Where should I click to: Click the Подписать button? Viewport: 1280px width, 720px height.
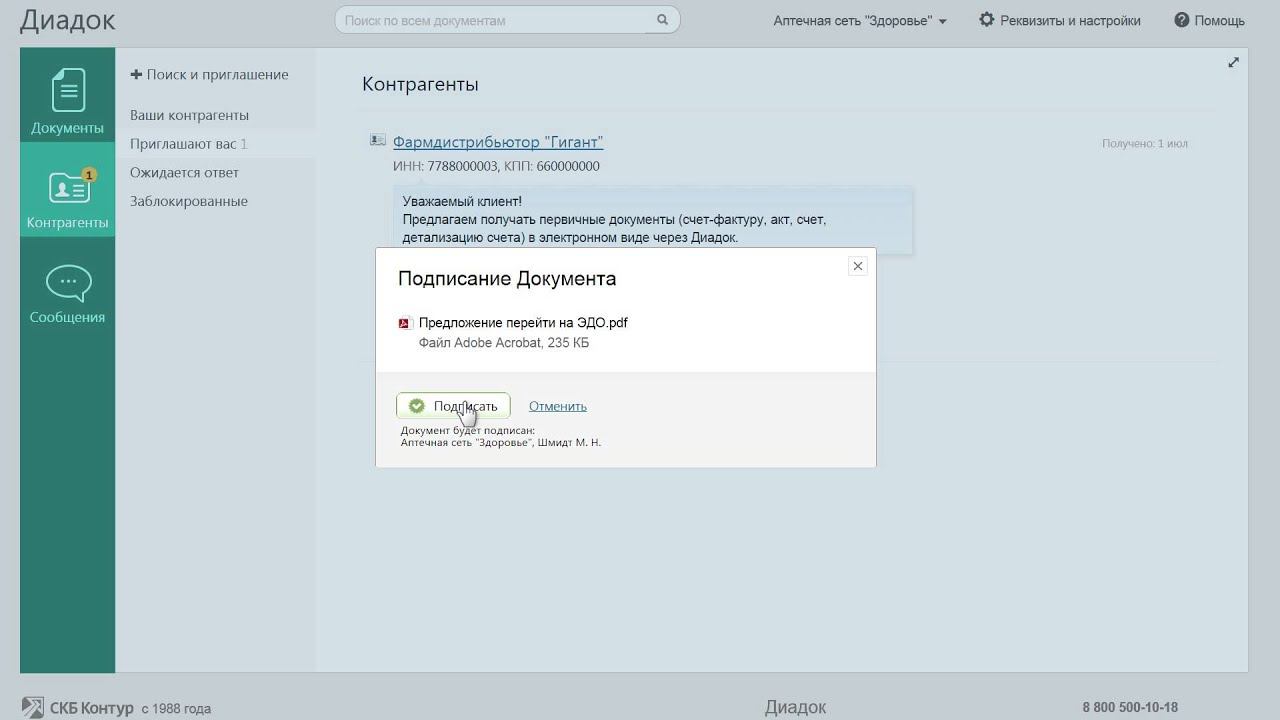(453, 406)
